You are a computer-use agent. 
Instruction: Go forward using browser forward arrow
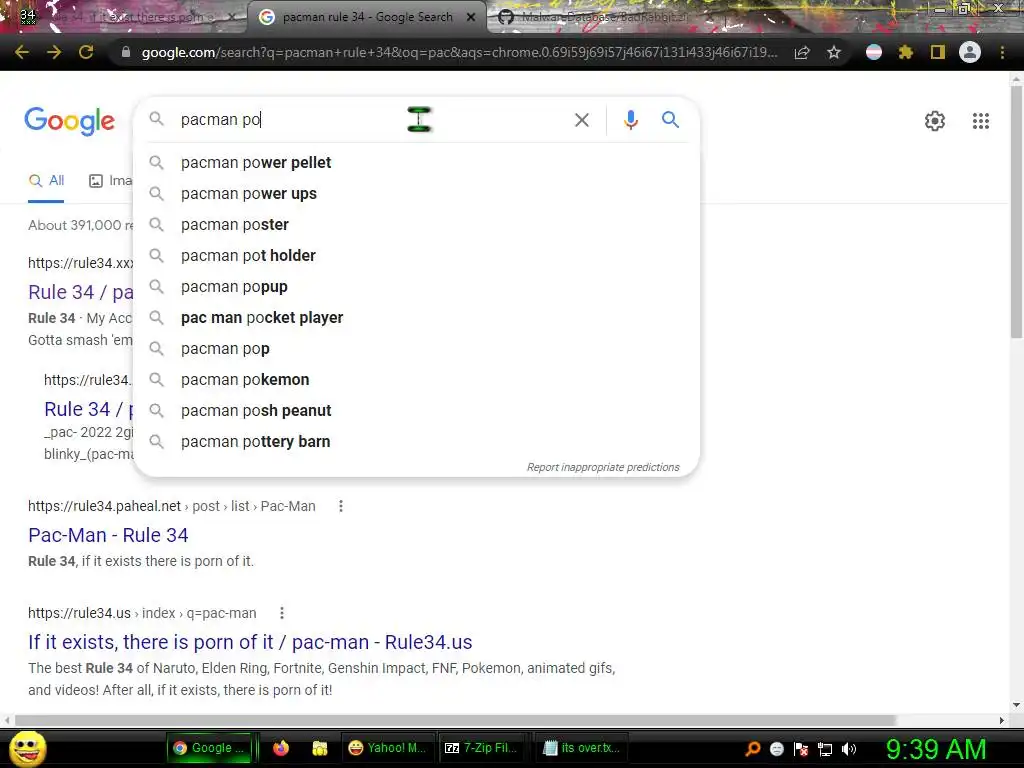click(x=54, y=52)
